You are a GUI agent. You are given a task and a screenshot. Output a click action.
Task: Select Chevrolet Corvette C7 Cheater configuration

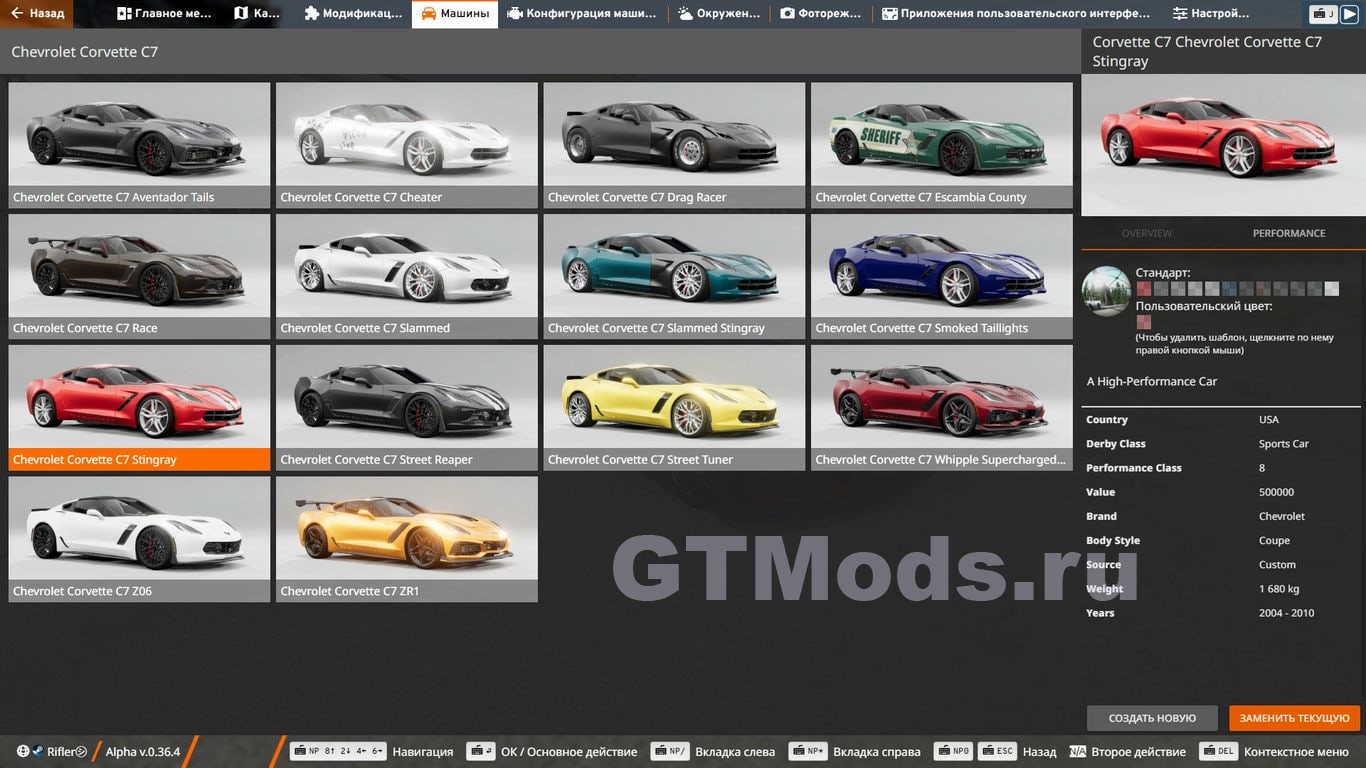tap(407, 145)
